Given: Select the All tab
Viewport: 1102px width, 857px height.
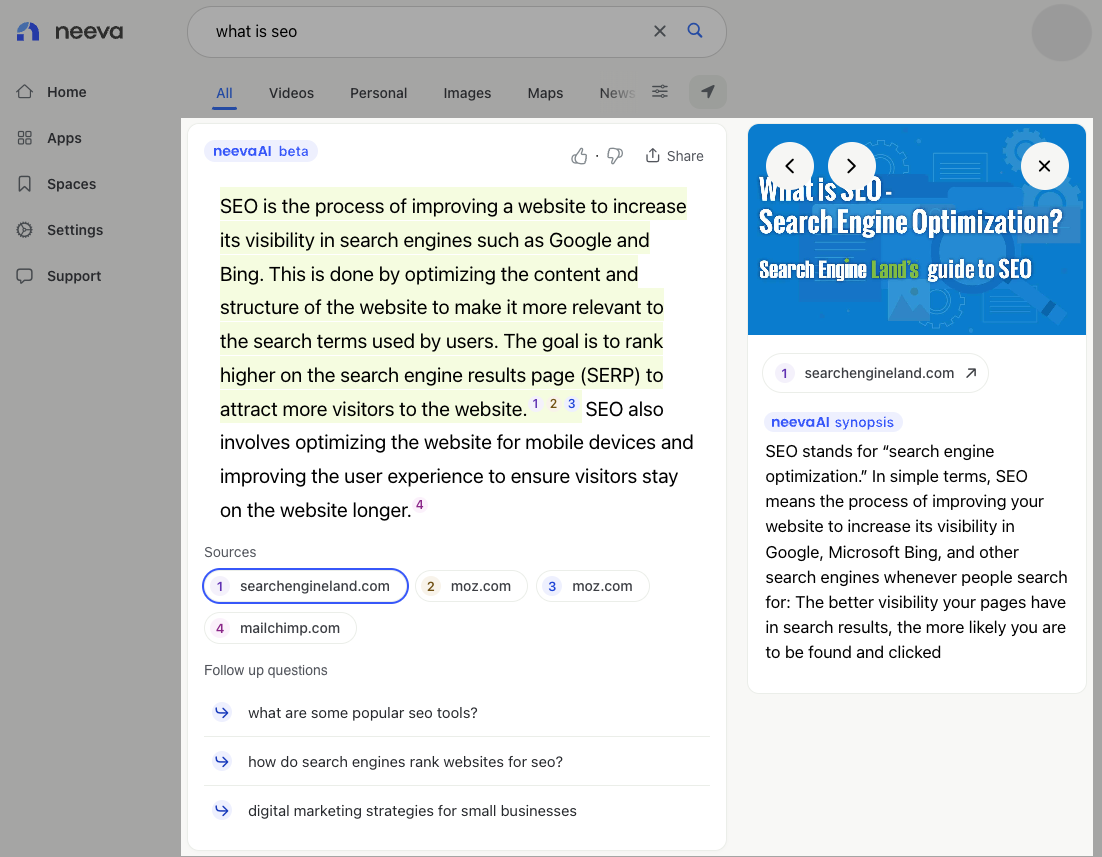Looking at the screenshot, I should [224, 93].
